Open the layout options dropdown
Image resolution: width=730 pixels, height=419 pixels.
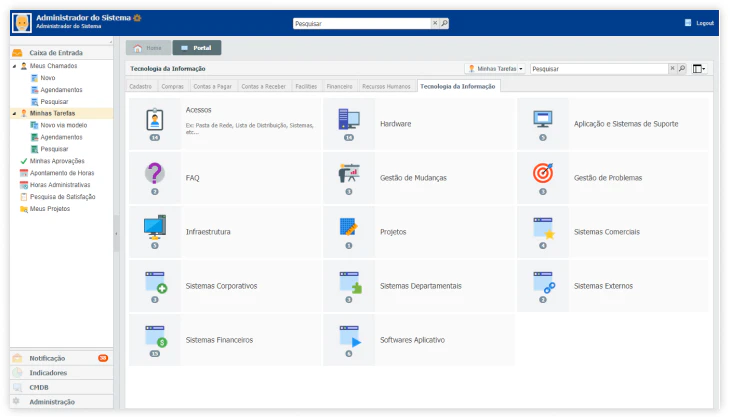click(699, 68)
